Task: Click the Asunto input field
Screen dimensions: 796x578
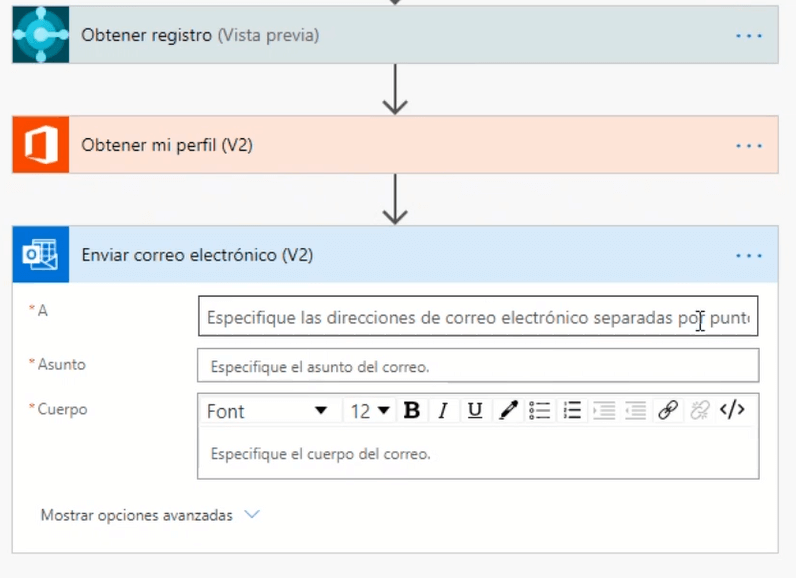Action: 478,366
